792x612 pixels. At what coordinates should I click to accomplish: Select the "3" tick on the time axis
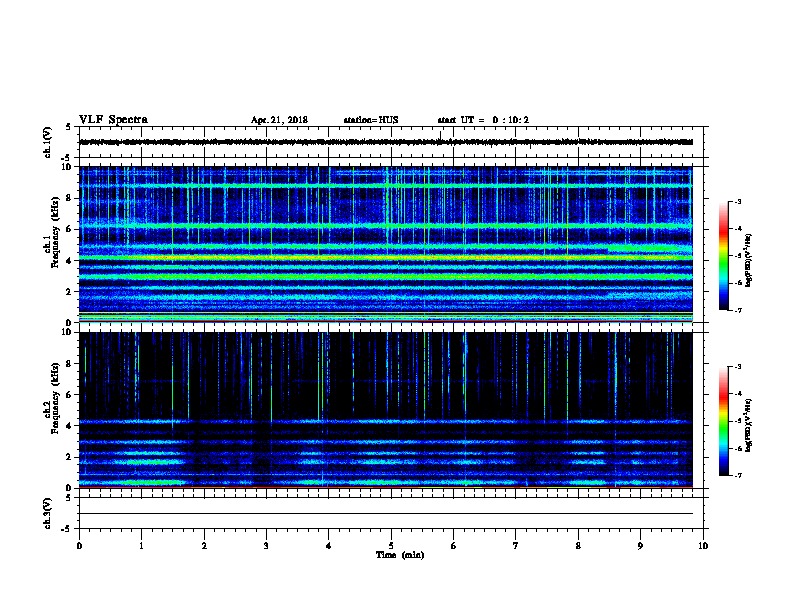(266, 546)
